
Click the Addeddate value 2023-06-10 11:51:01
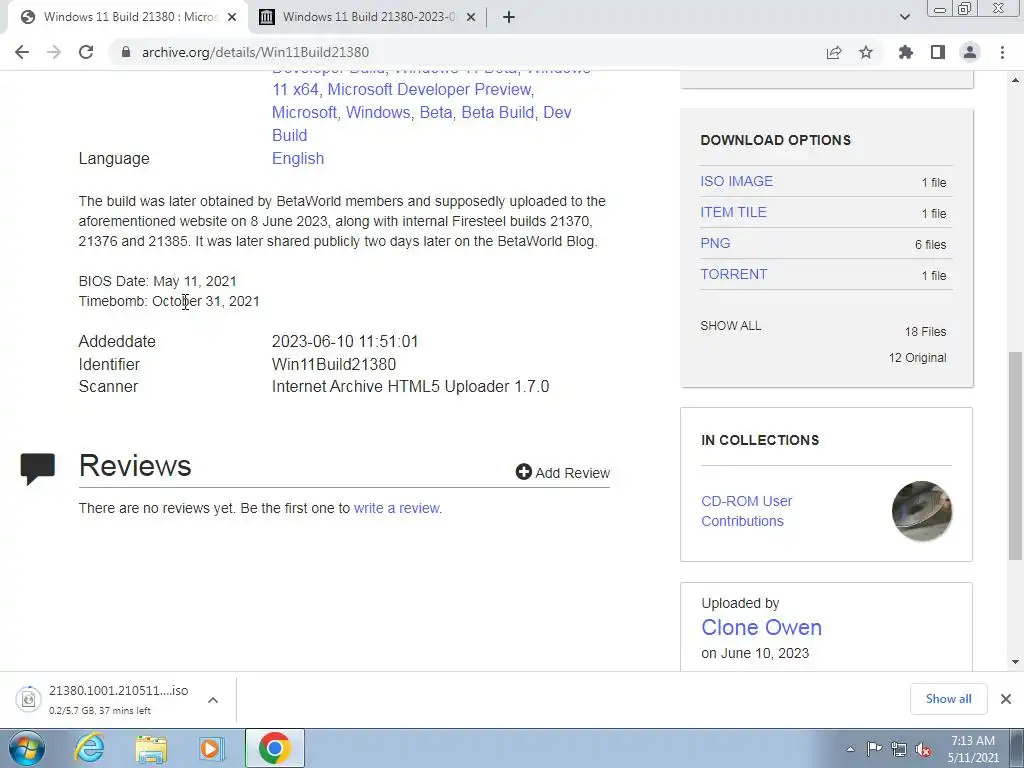[x=345, y=342]
